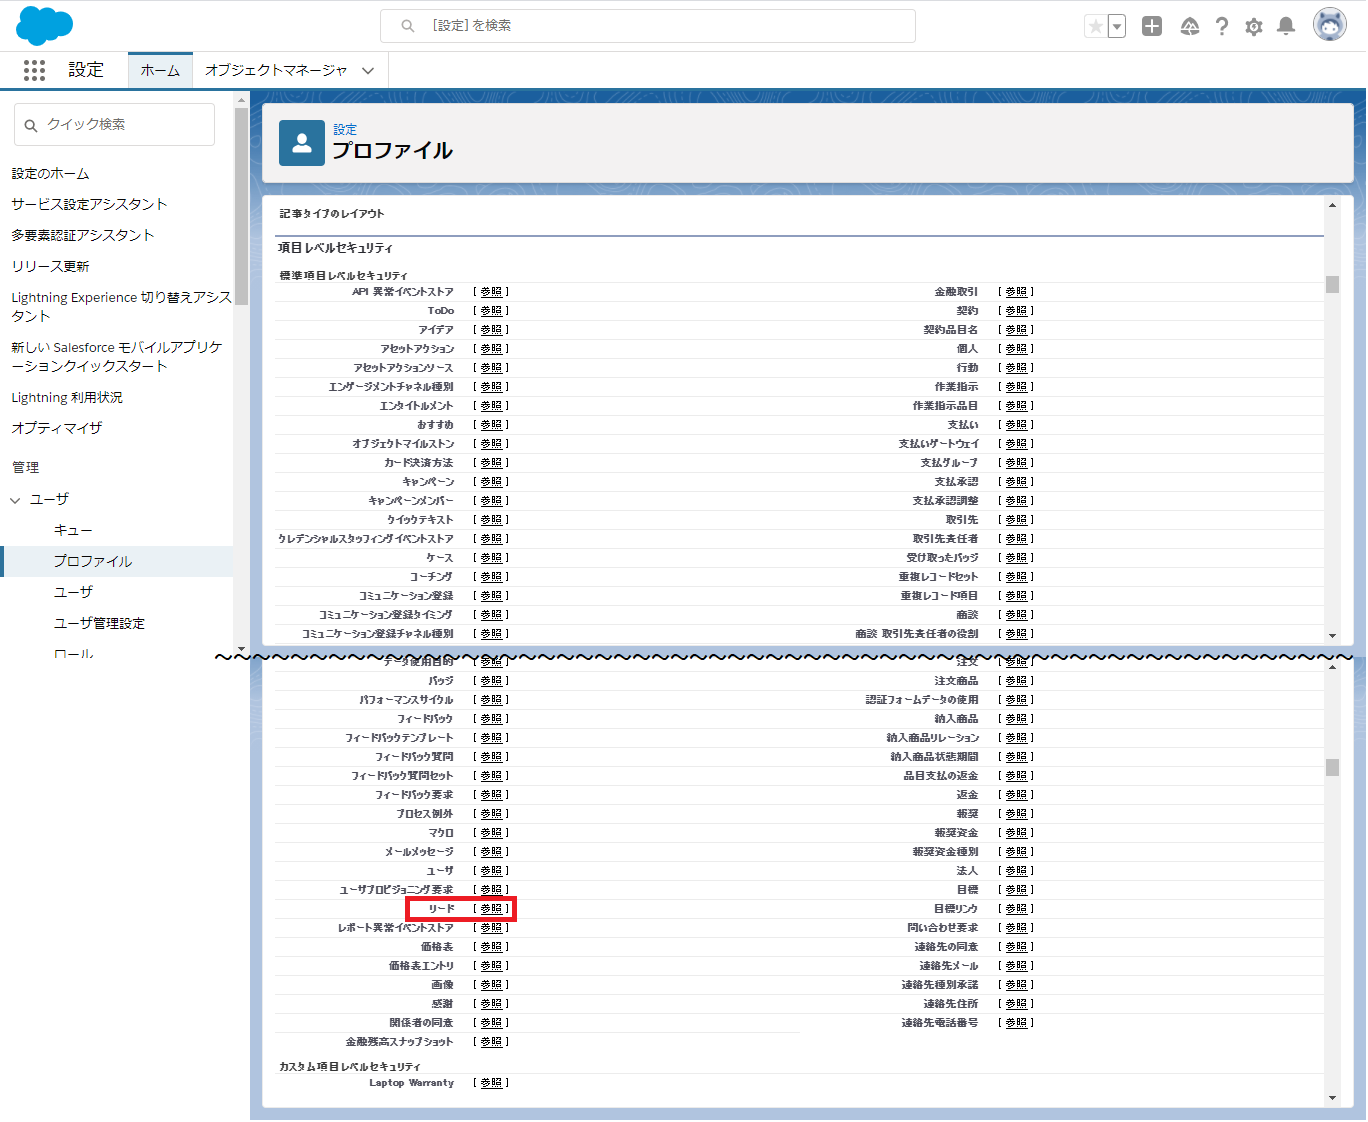Image resolution: width=1368 pixels, height=1122 pixels.
Task: Open the notifications bell
Action: click(1287, 26)
